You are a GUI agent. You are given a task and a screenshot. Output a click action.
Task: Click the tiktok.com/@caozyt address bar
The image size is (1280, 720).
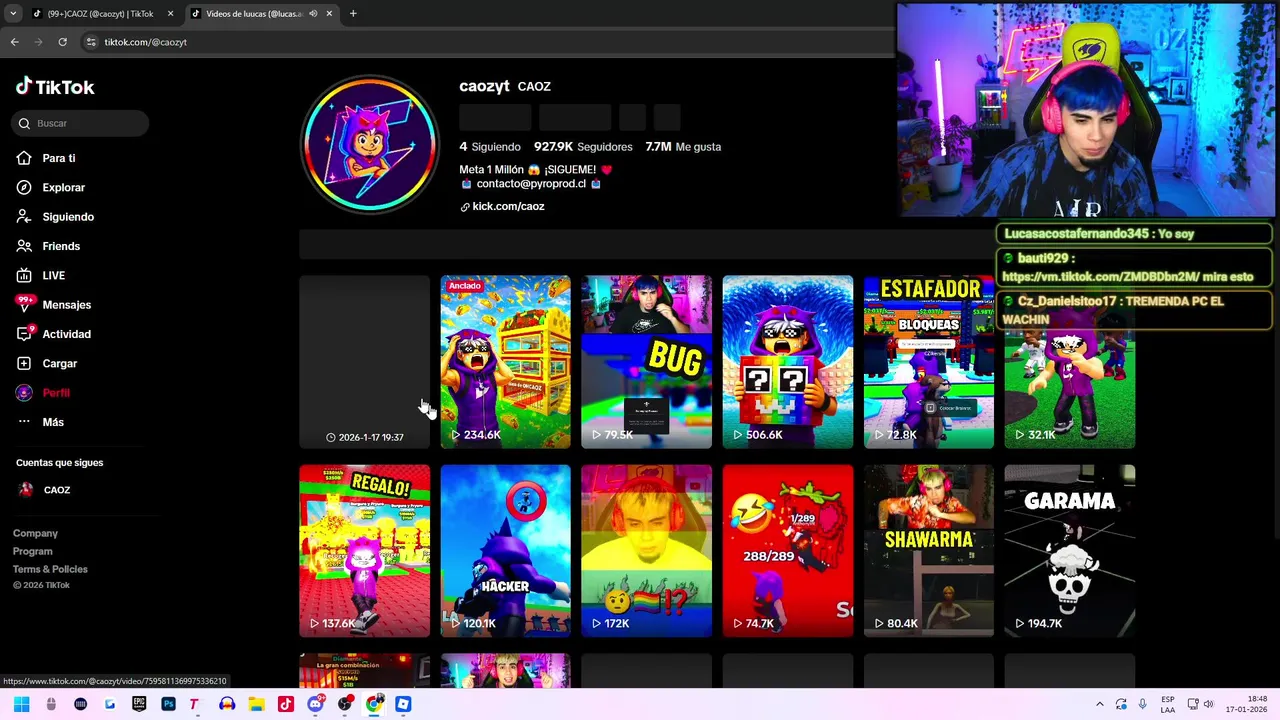[x=146, y=42]
